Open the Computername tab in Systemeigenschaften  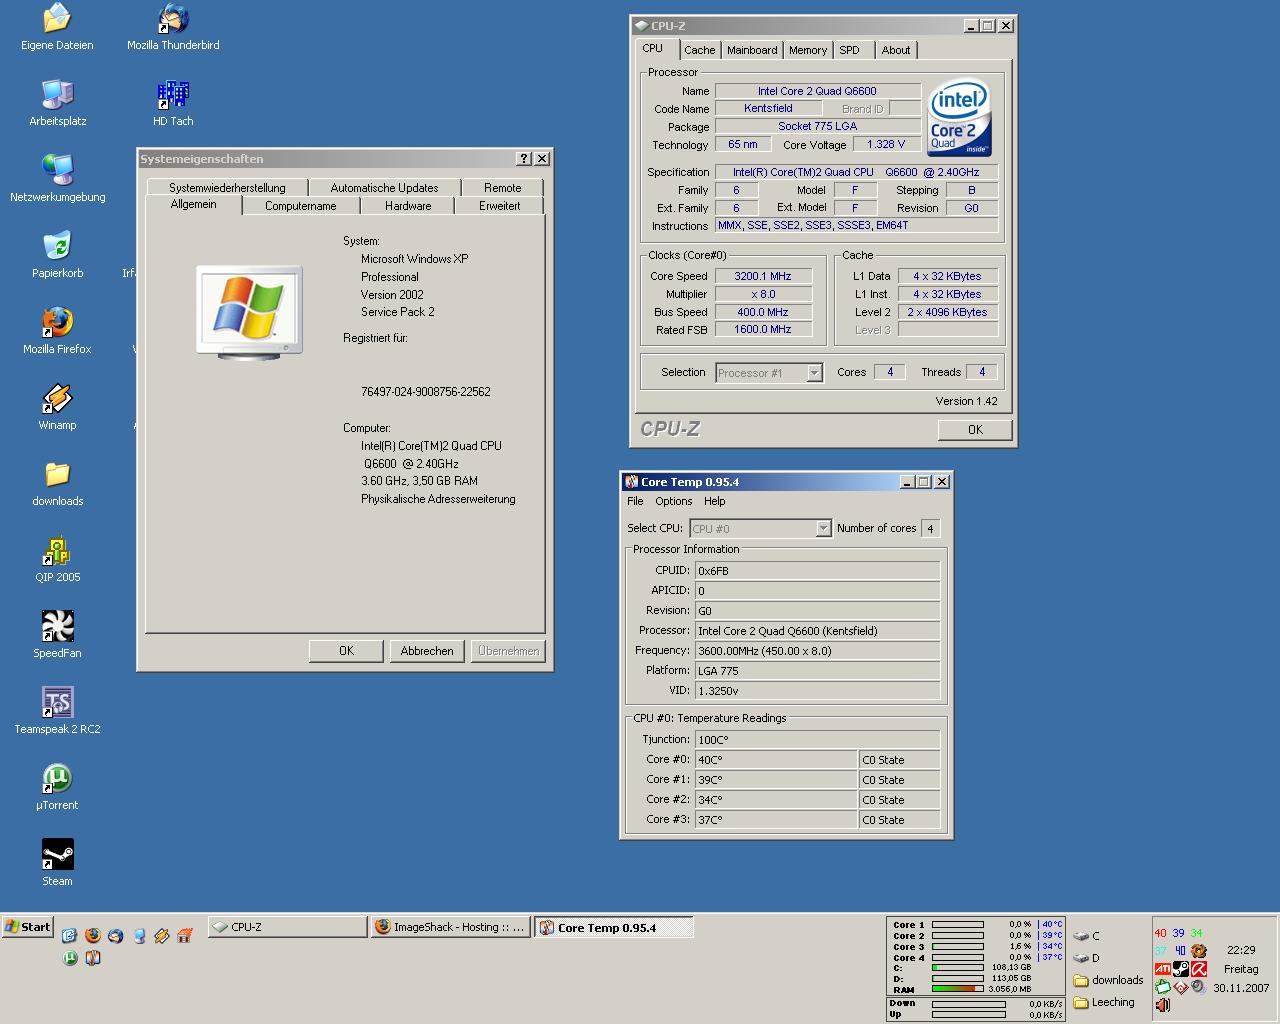pyautogui.click(x=300, y=206)
